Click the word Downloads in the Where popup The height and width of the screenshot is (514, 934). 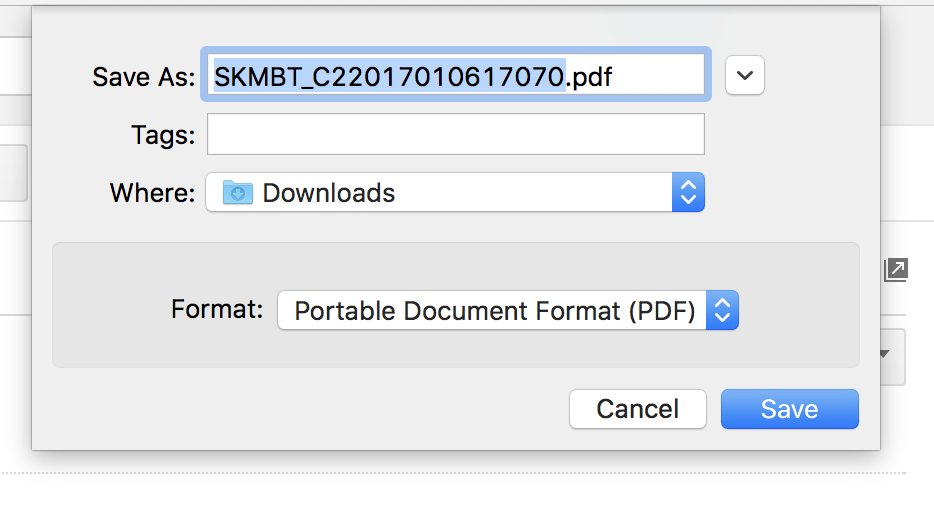pos(329,193)
